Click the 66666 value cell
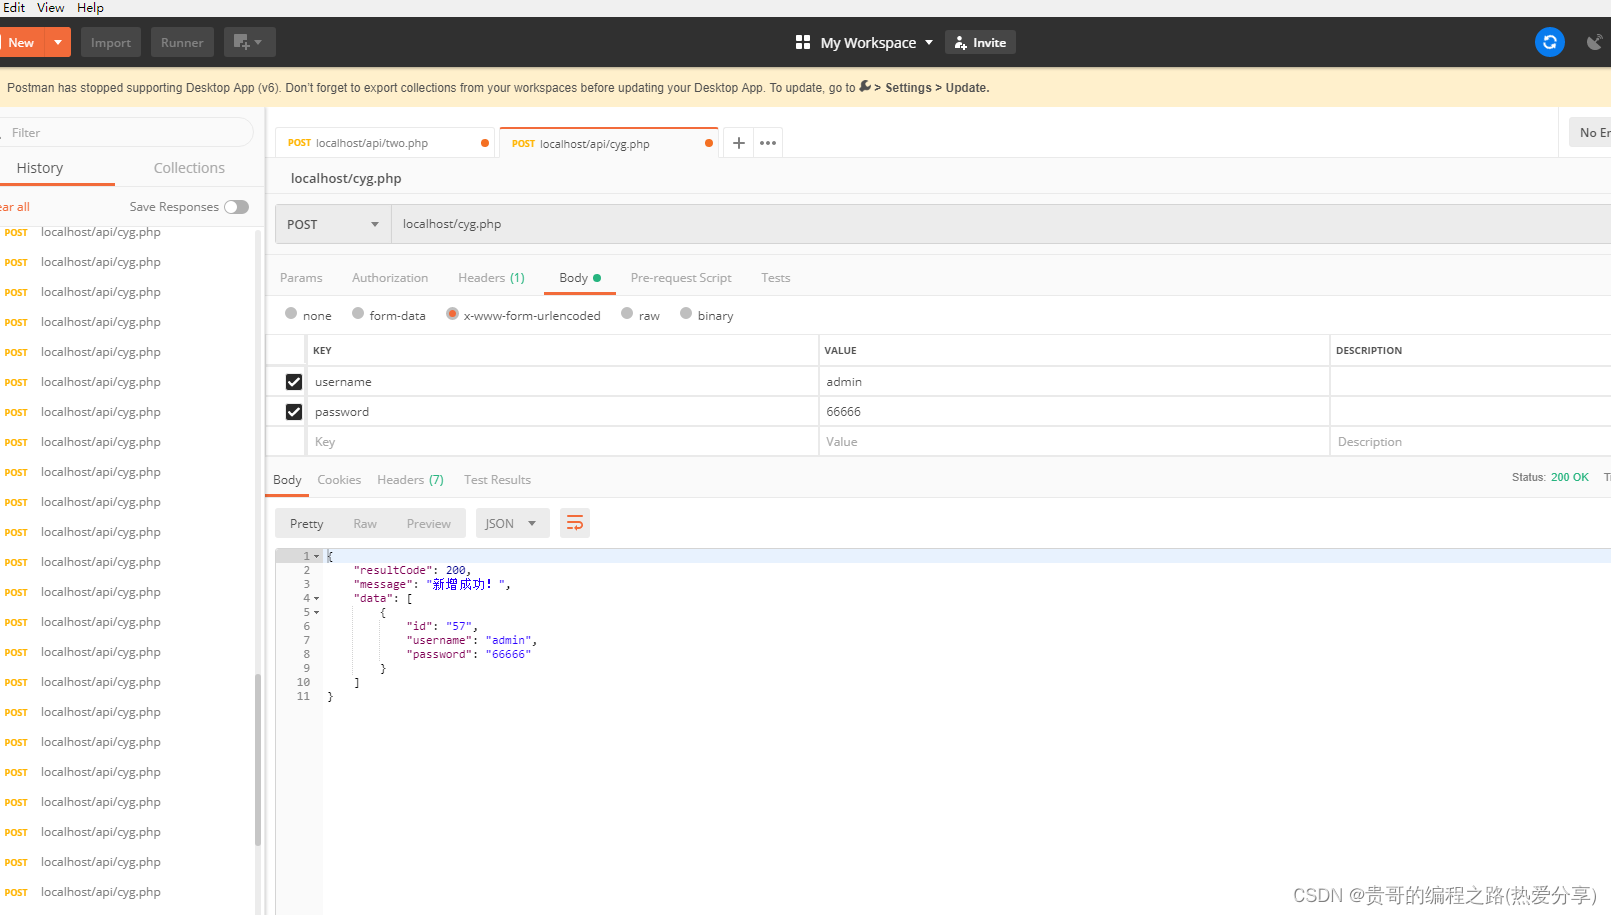Image resolution: width=1611 pixels, height=915 pixels. click(1074, 412)
